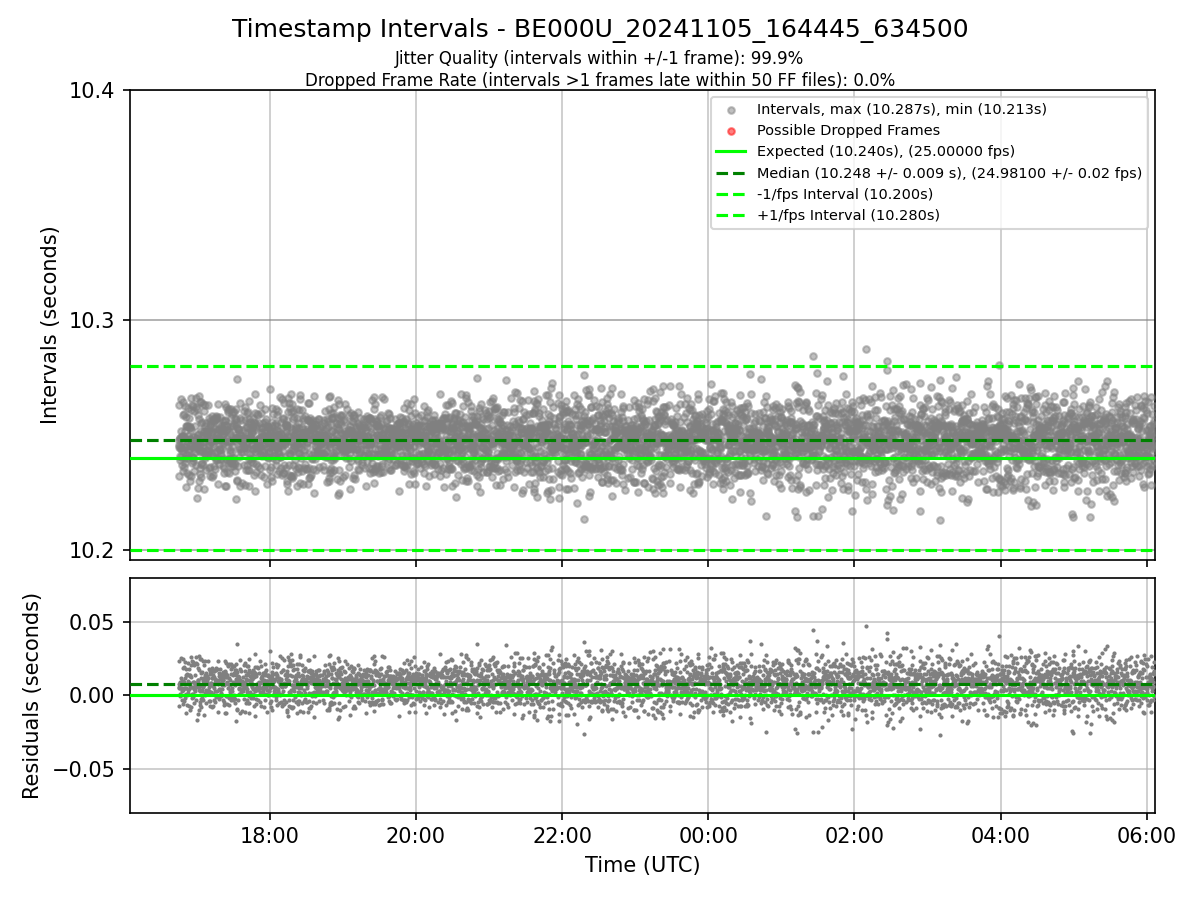Click the red dot marker in legend

click(x=731, y=131)
